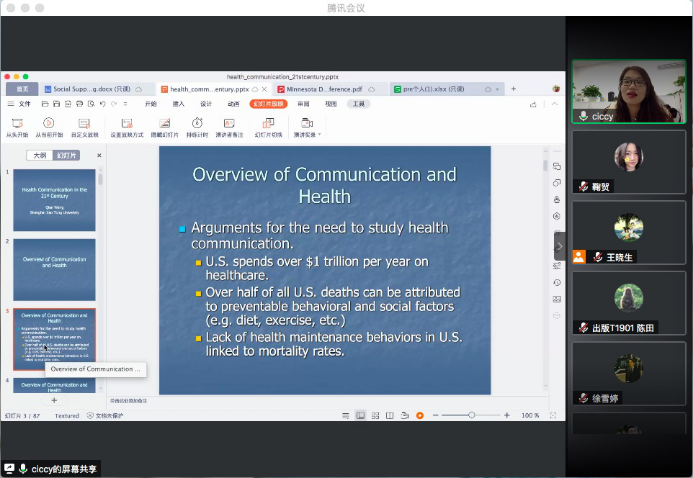The width and height of the screenshot is (693, 478).
Task: Click the 设置放映方式 slideshow settings icon
Action: (x=126, y=122)
